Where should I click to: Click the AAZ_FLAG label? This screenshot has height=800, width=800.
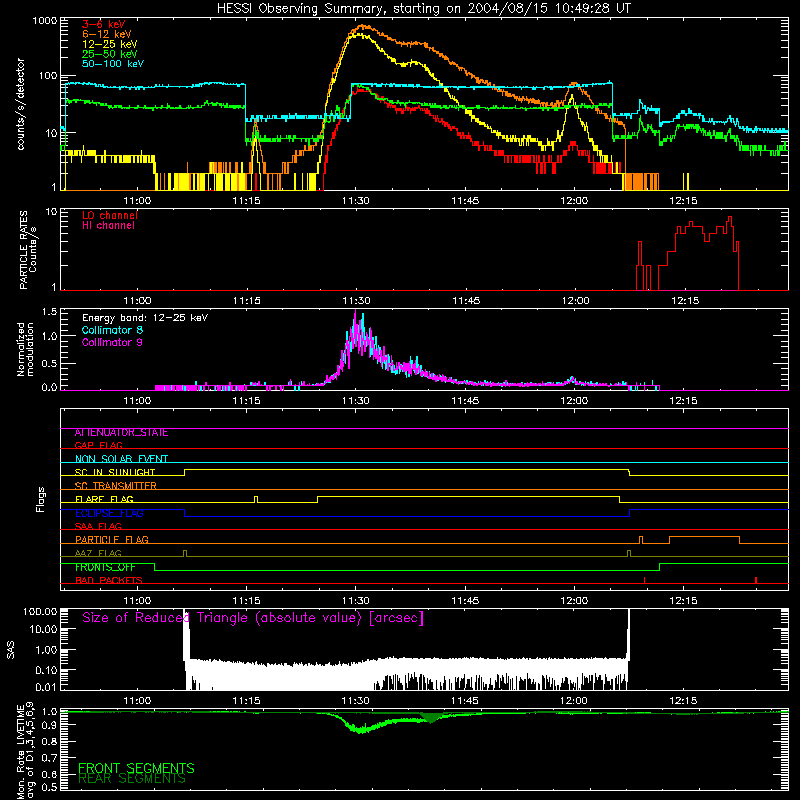click(x=98, y=553)
